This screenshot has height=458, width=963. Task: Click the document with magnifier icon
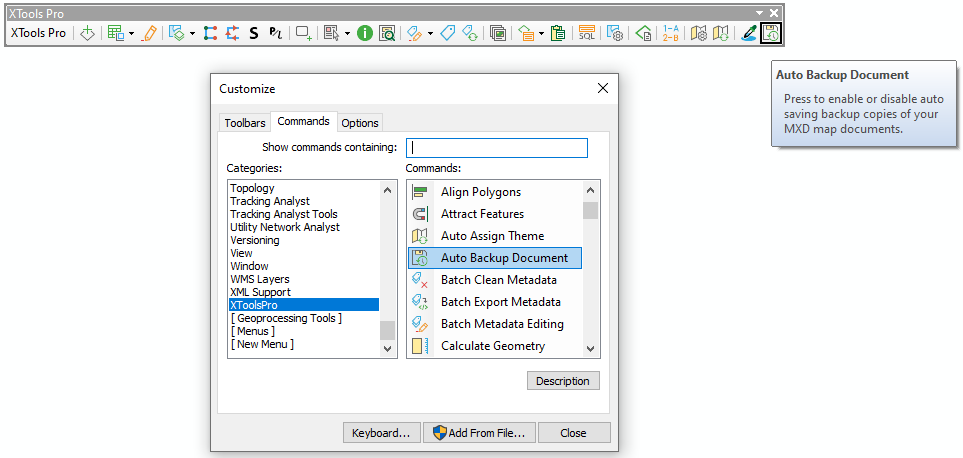point(387,33)
